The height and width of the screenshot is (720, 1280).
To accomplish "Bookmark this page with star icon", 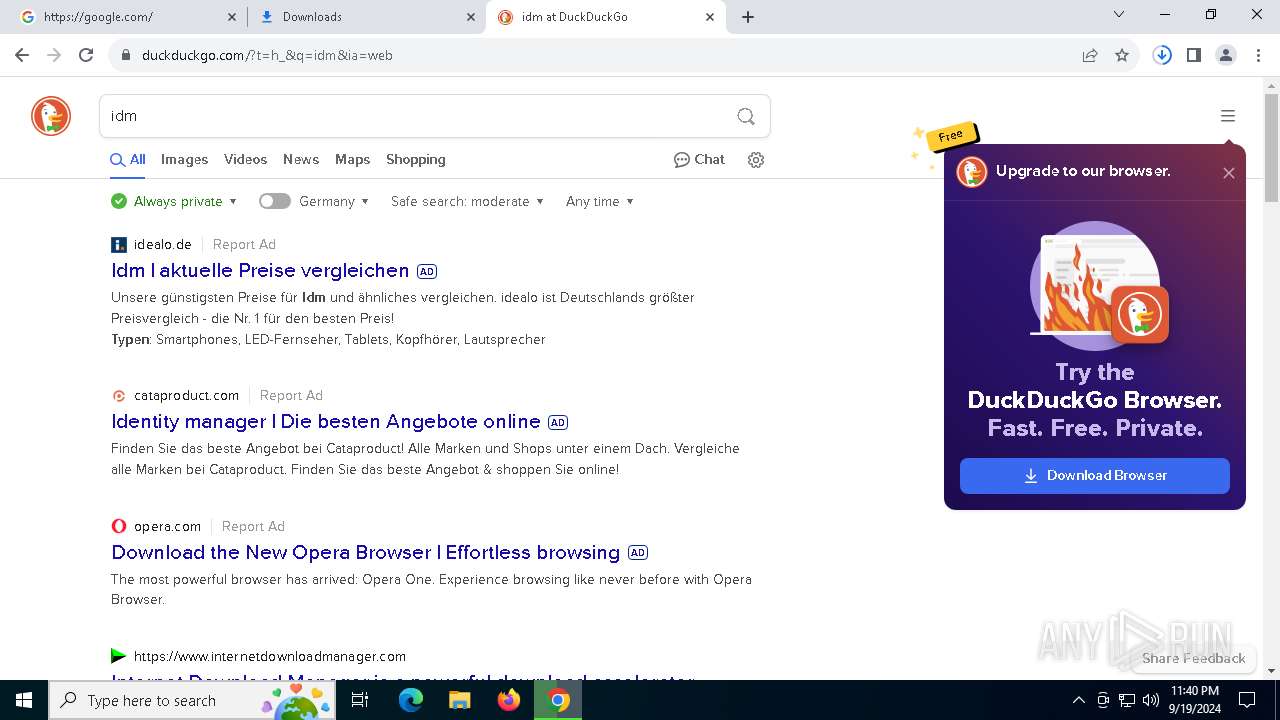I will (1122, 55).
